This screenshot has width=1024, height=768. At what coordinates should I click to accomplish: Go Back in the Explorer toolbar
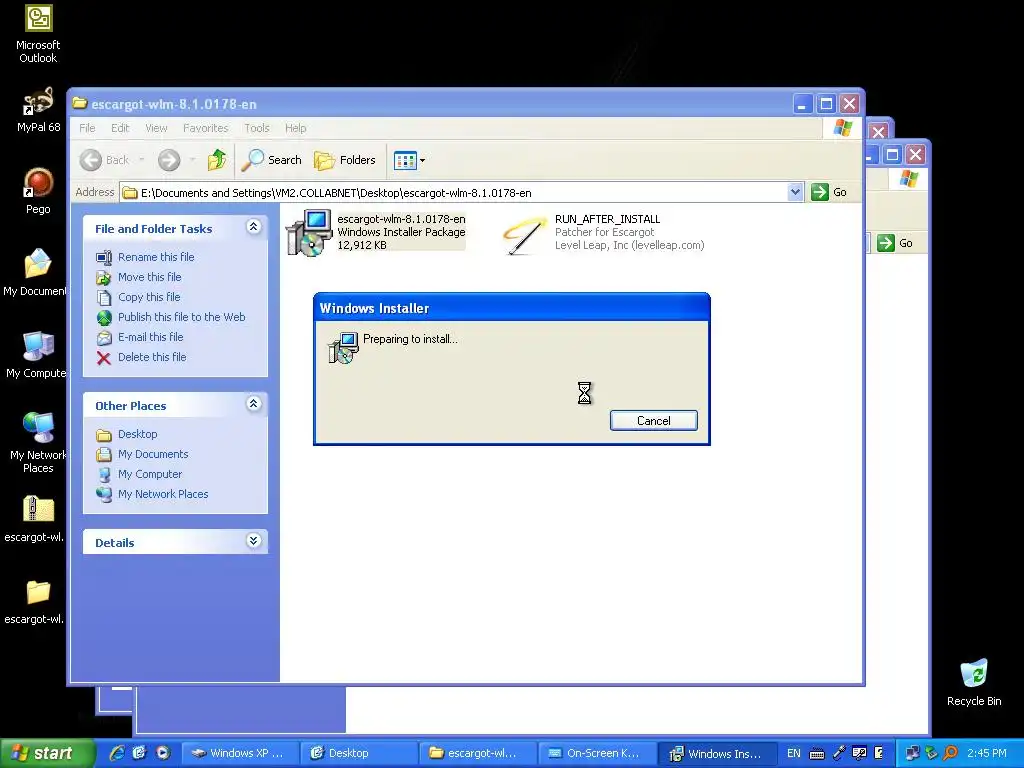pyautogui.click(x=104, y=160)
